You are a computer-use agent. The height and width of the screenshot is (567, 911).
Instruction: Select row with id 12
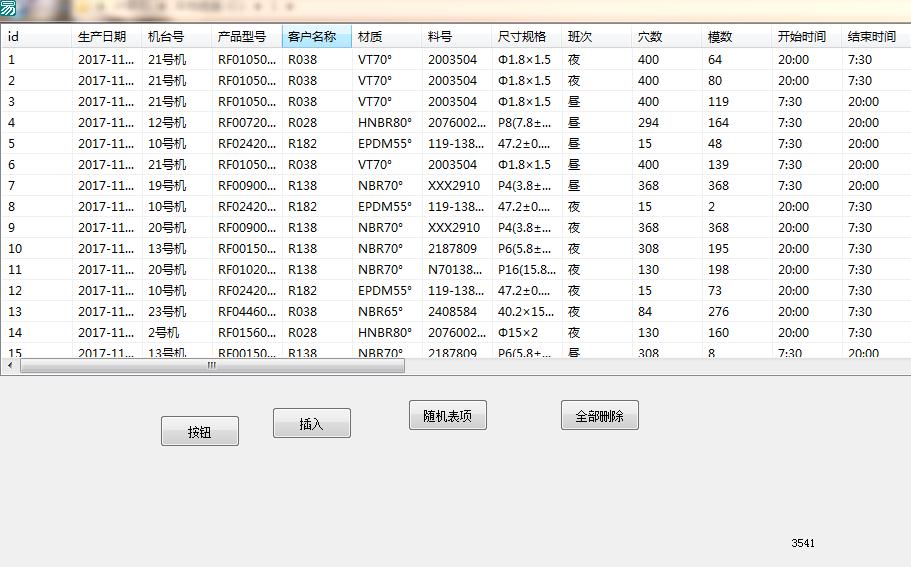click(x=456, y=290)
